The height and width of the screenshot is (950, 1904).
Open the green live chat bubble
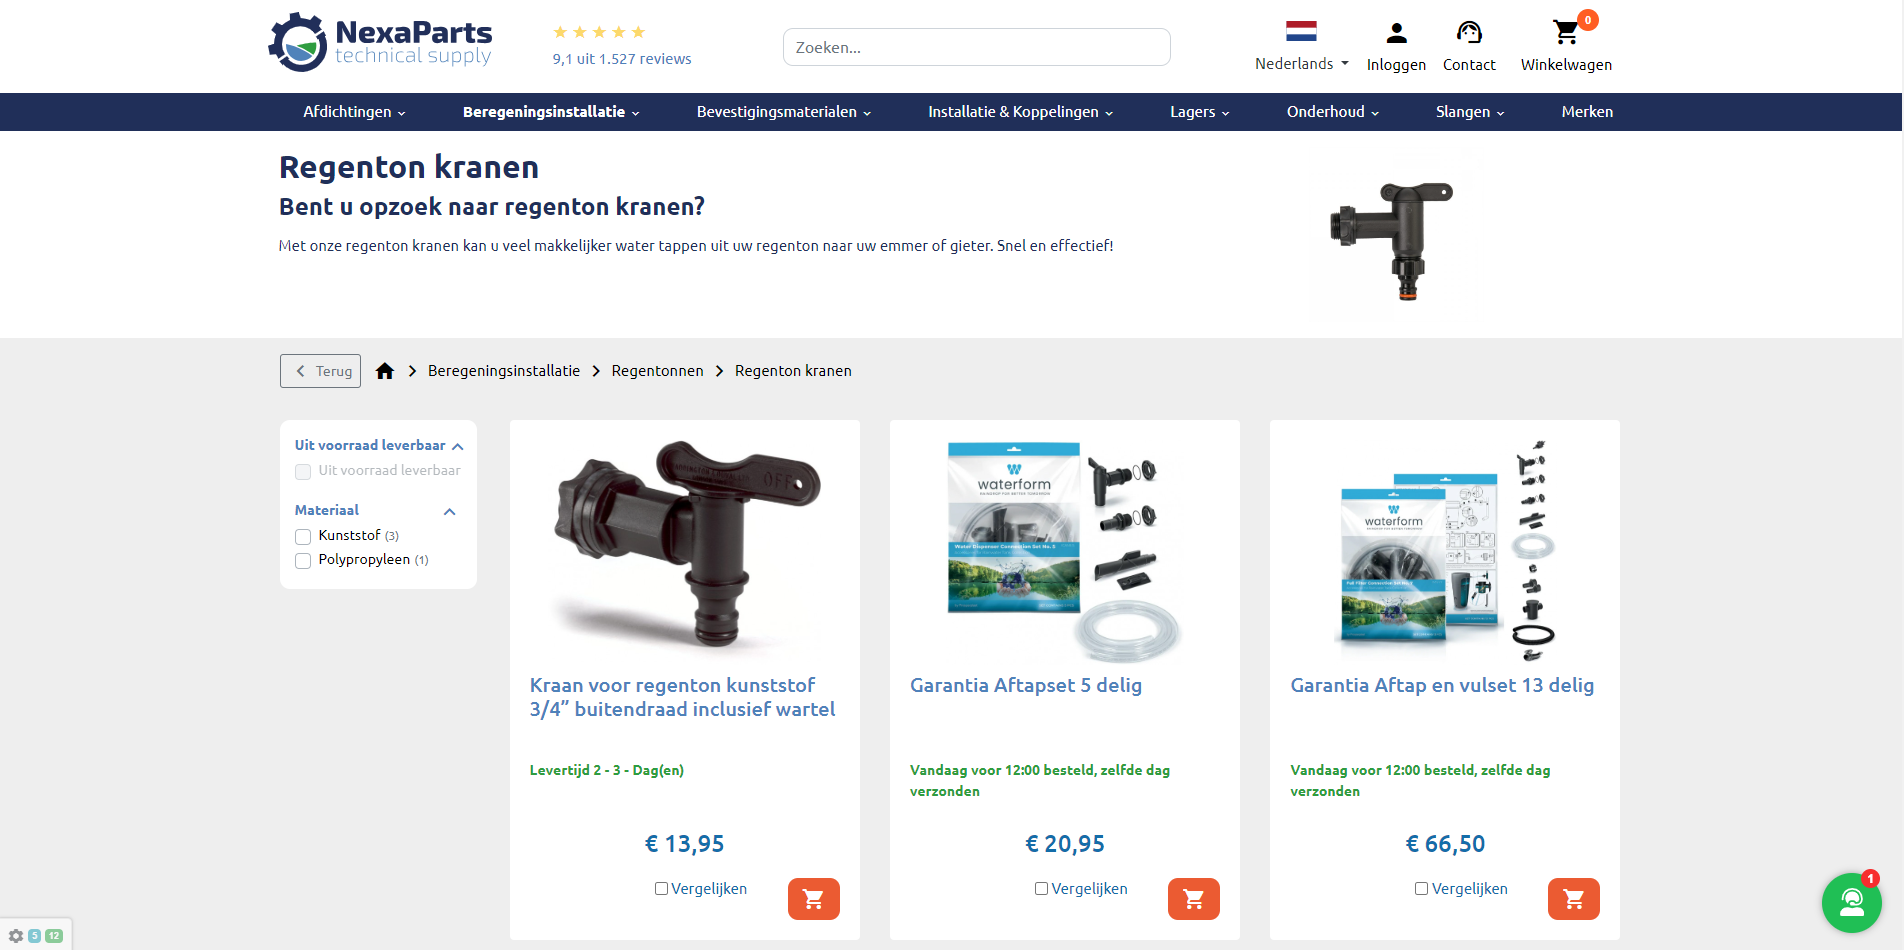click(x=1852, y=903)
